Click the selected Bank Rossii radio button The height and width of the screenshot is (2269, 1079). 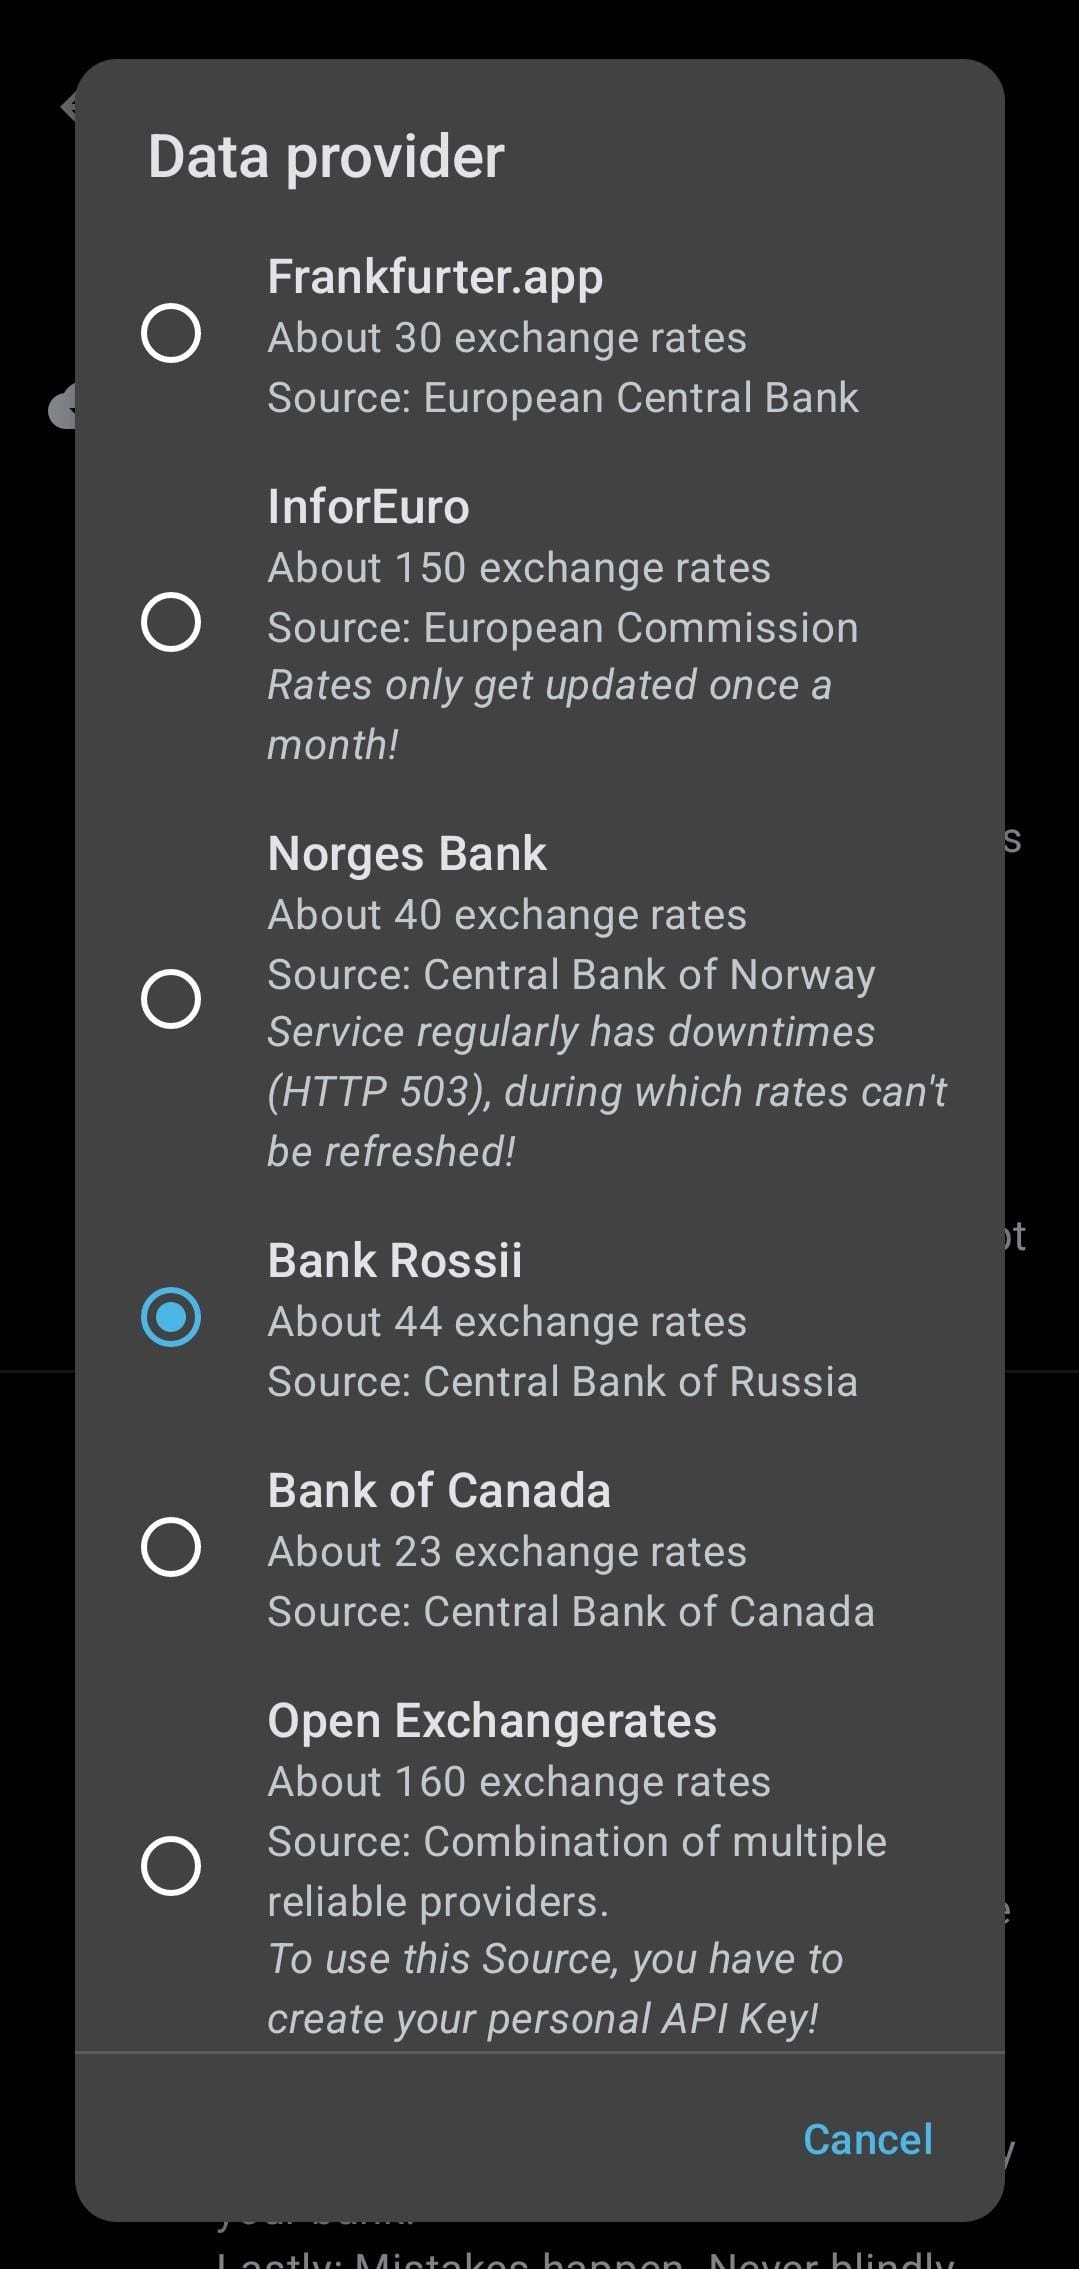(171, 1317)
